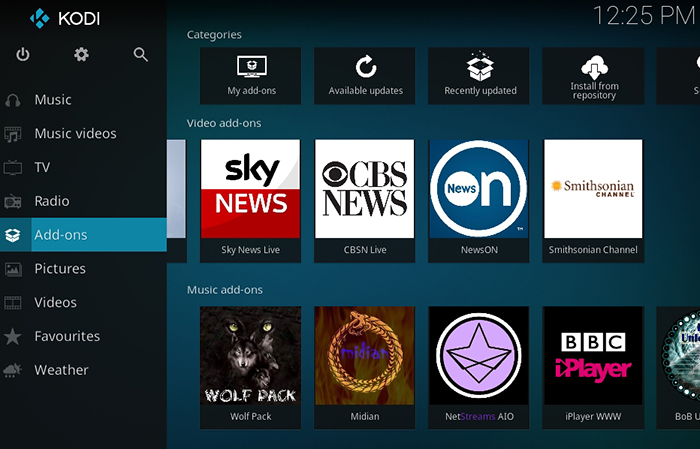Open Recently updated category
700x449 pixels.
[479, 76]
